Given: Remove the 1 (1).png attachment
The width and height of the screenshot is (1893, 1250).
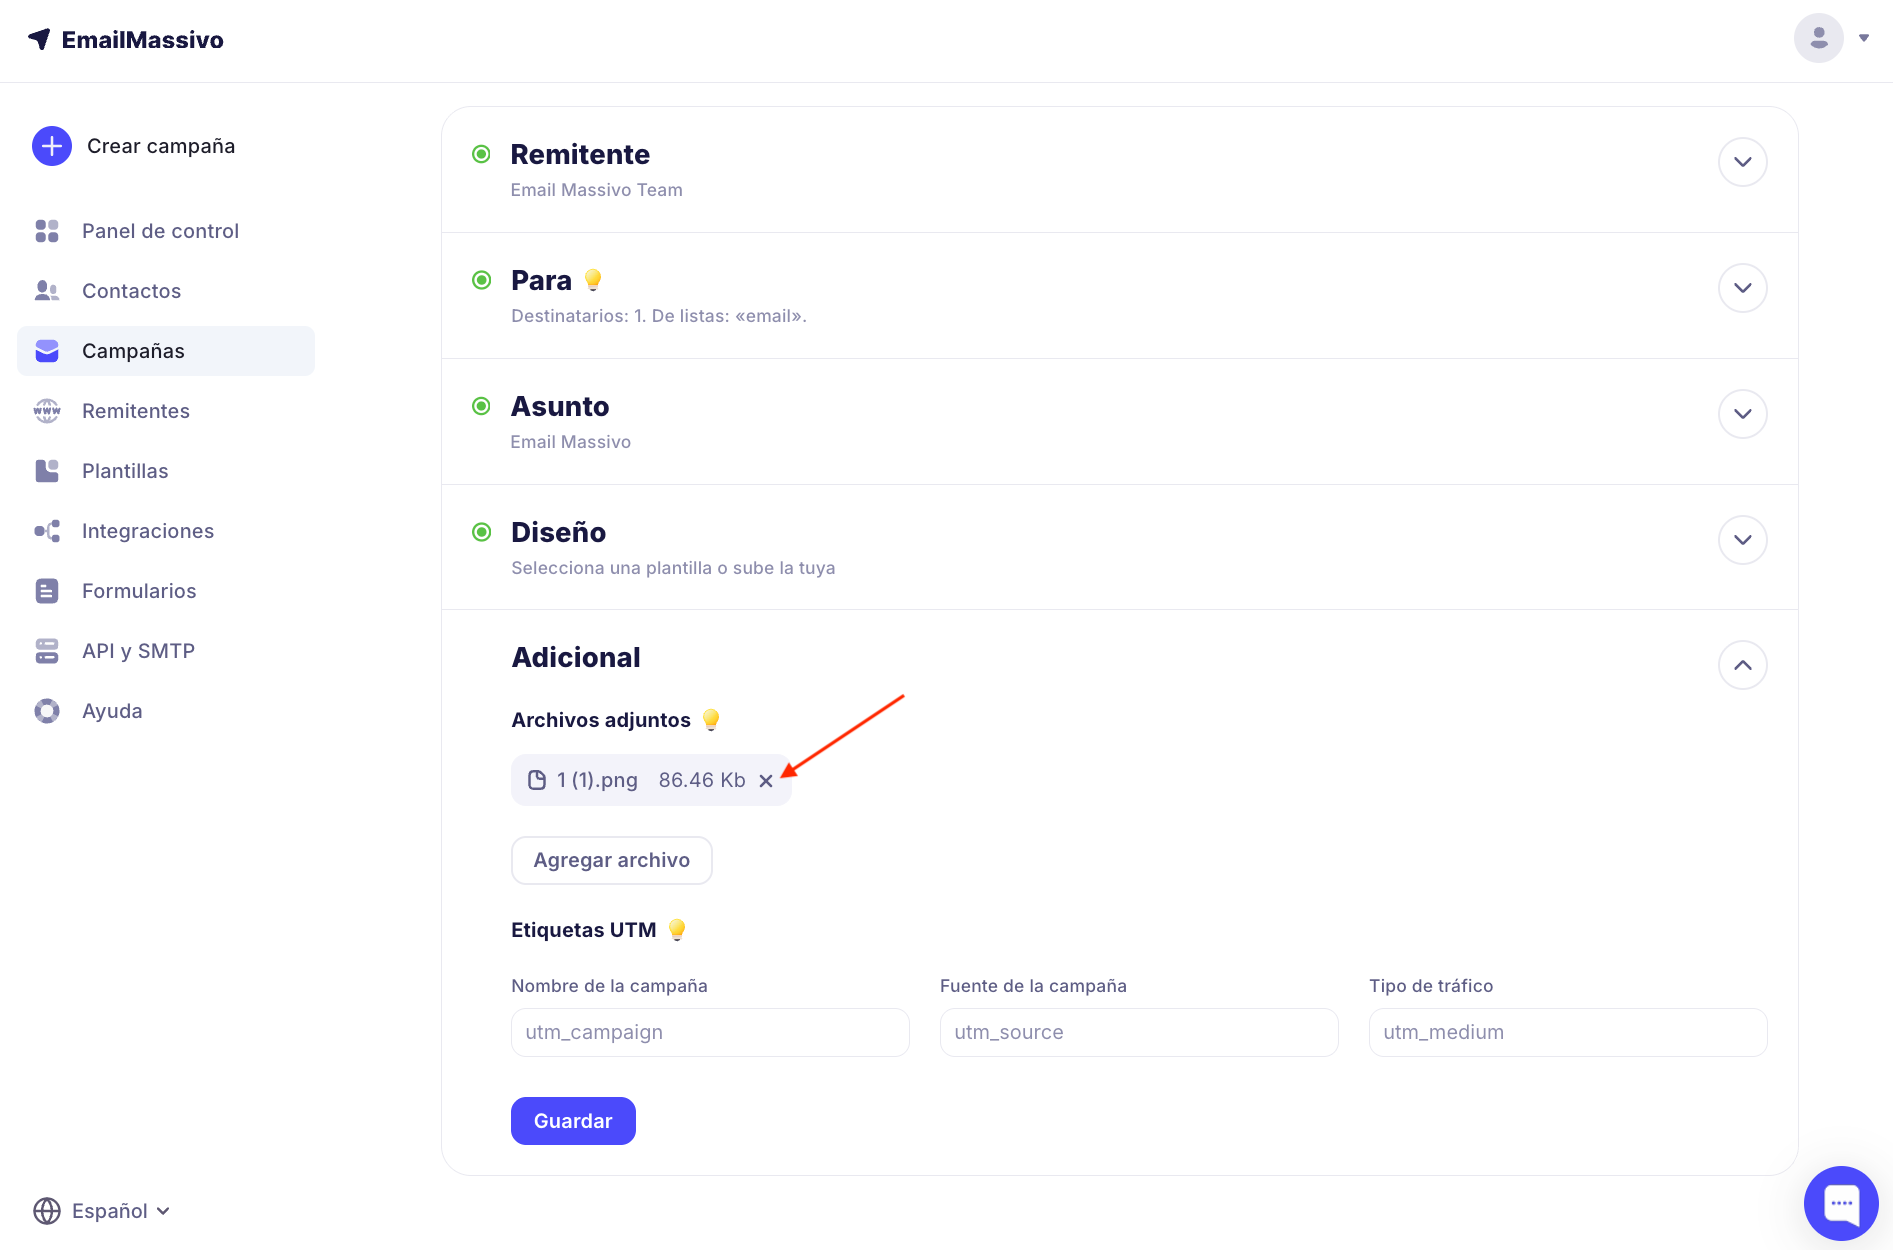Looking at the screenshot, I should (x=766, y=781).
